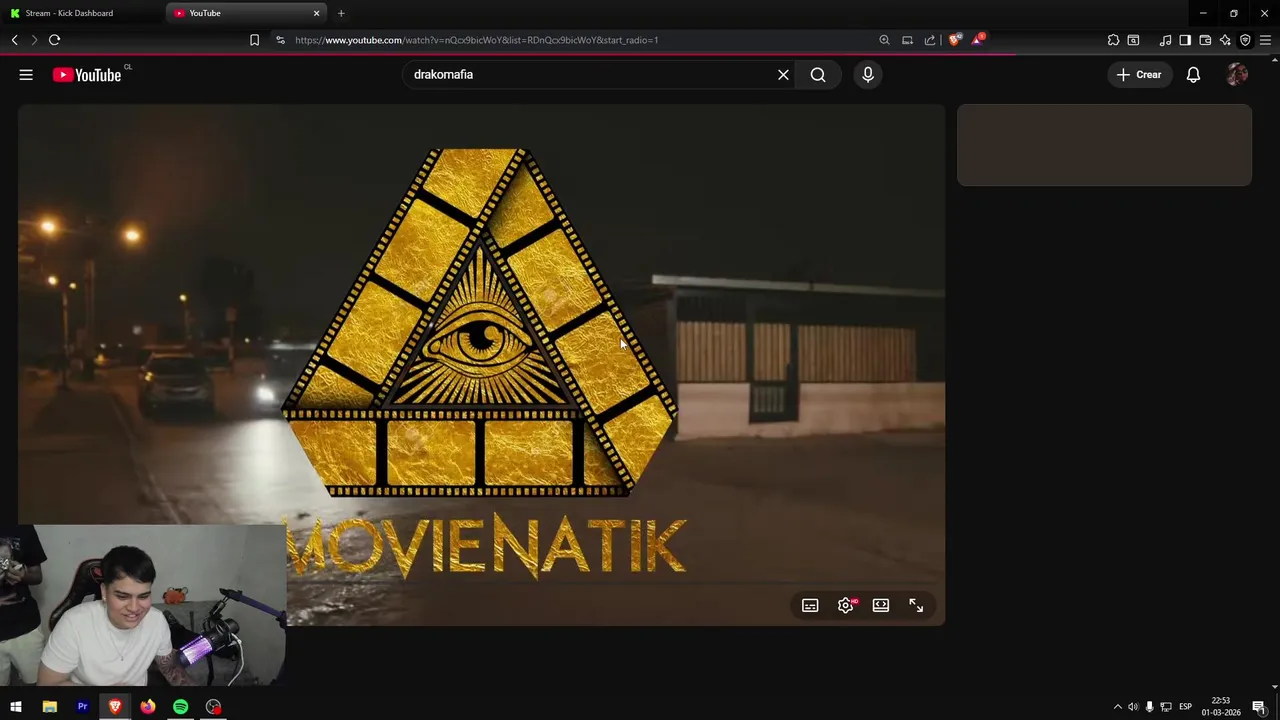Open the account avatar menu
The height and width of the screenshot is (720, 1280).
[x=1237, y=75]
